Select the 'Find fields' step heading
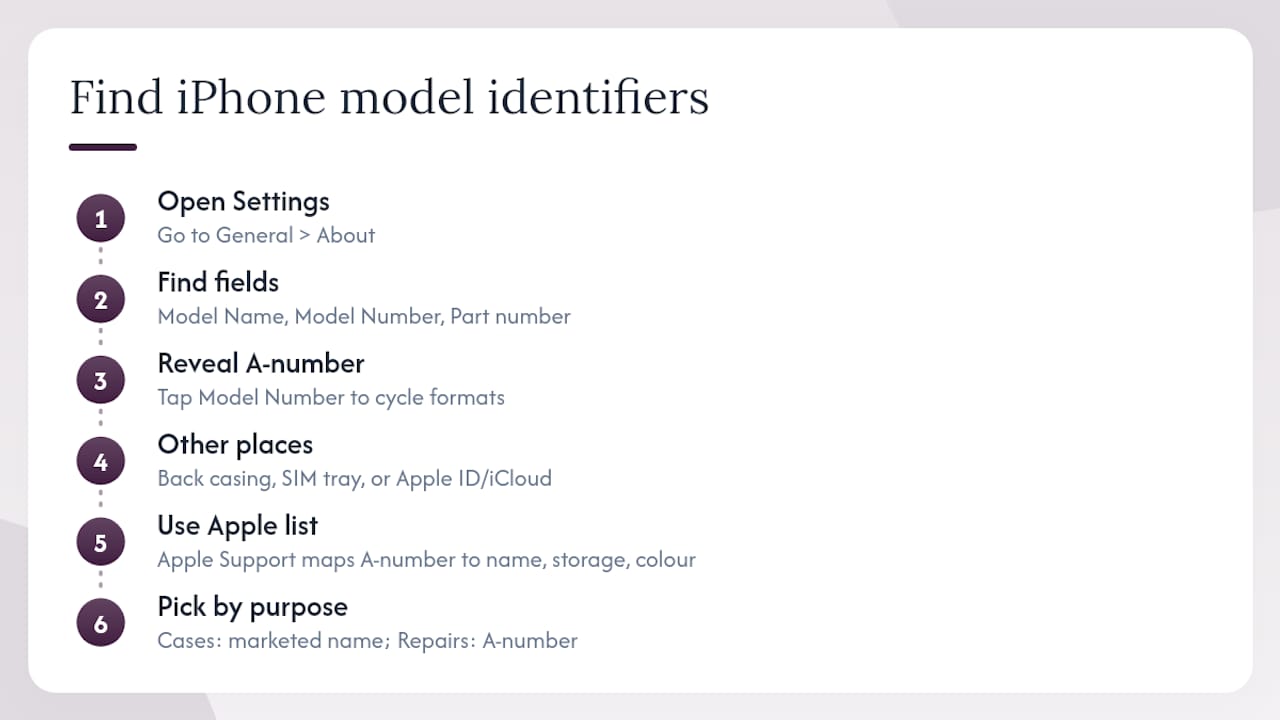This screenshot has height=720, width=1280. pyautogui.click(x=218, y=282)
